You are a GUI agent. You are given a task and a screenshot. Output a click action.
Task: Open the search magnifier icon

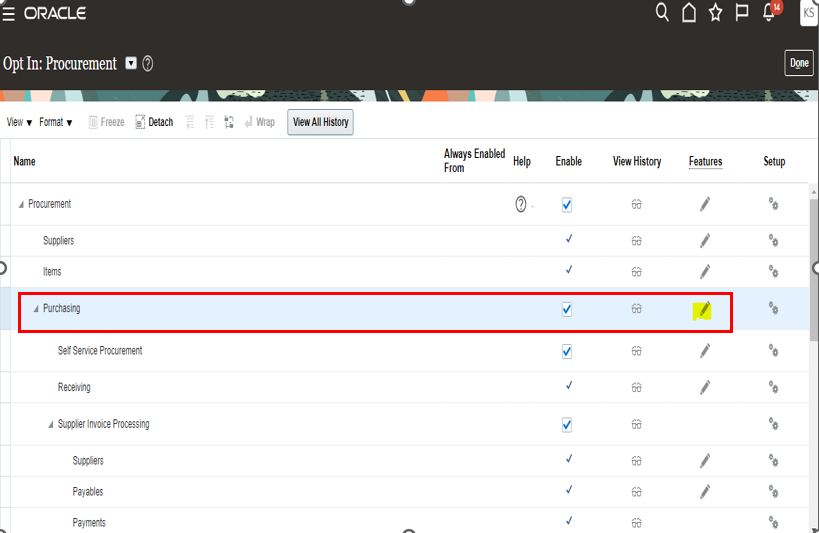tap(662, 12)
